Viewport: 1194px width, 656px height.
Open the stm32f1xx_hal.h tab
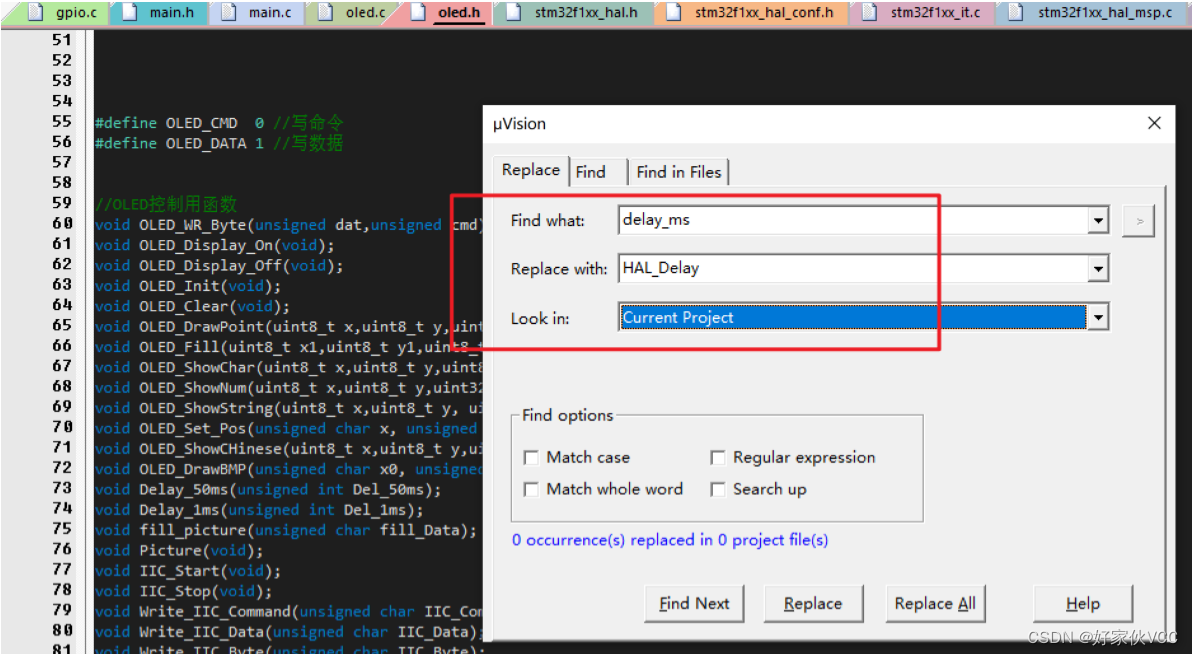point(575,12)
